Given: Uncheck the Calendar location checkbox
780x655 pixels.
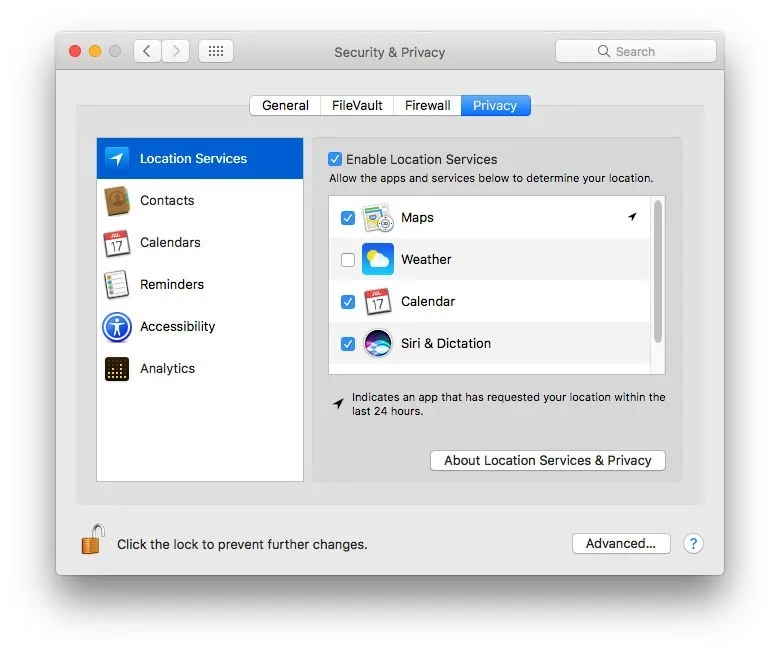Looking at the screenshot, I should tap(348, 302).
